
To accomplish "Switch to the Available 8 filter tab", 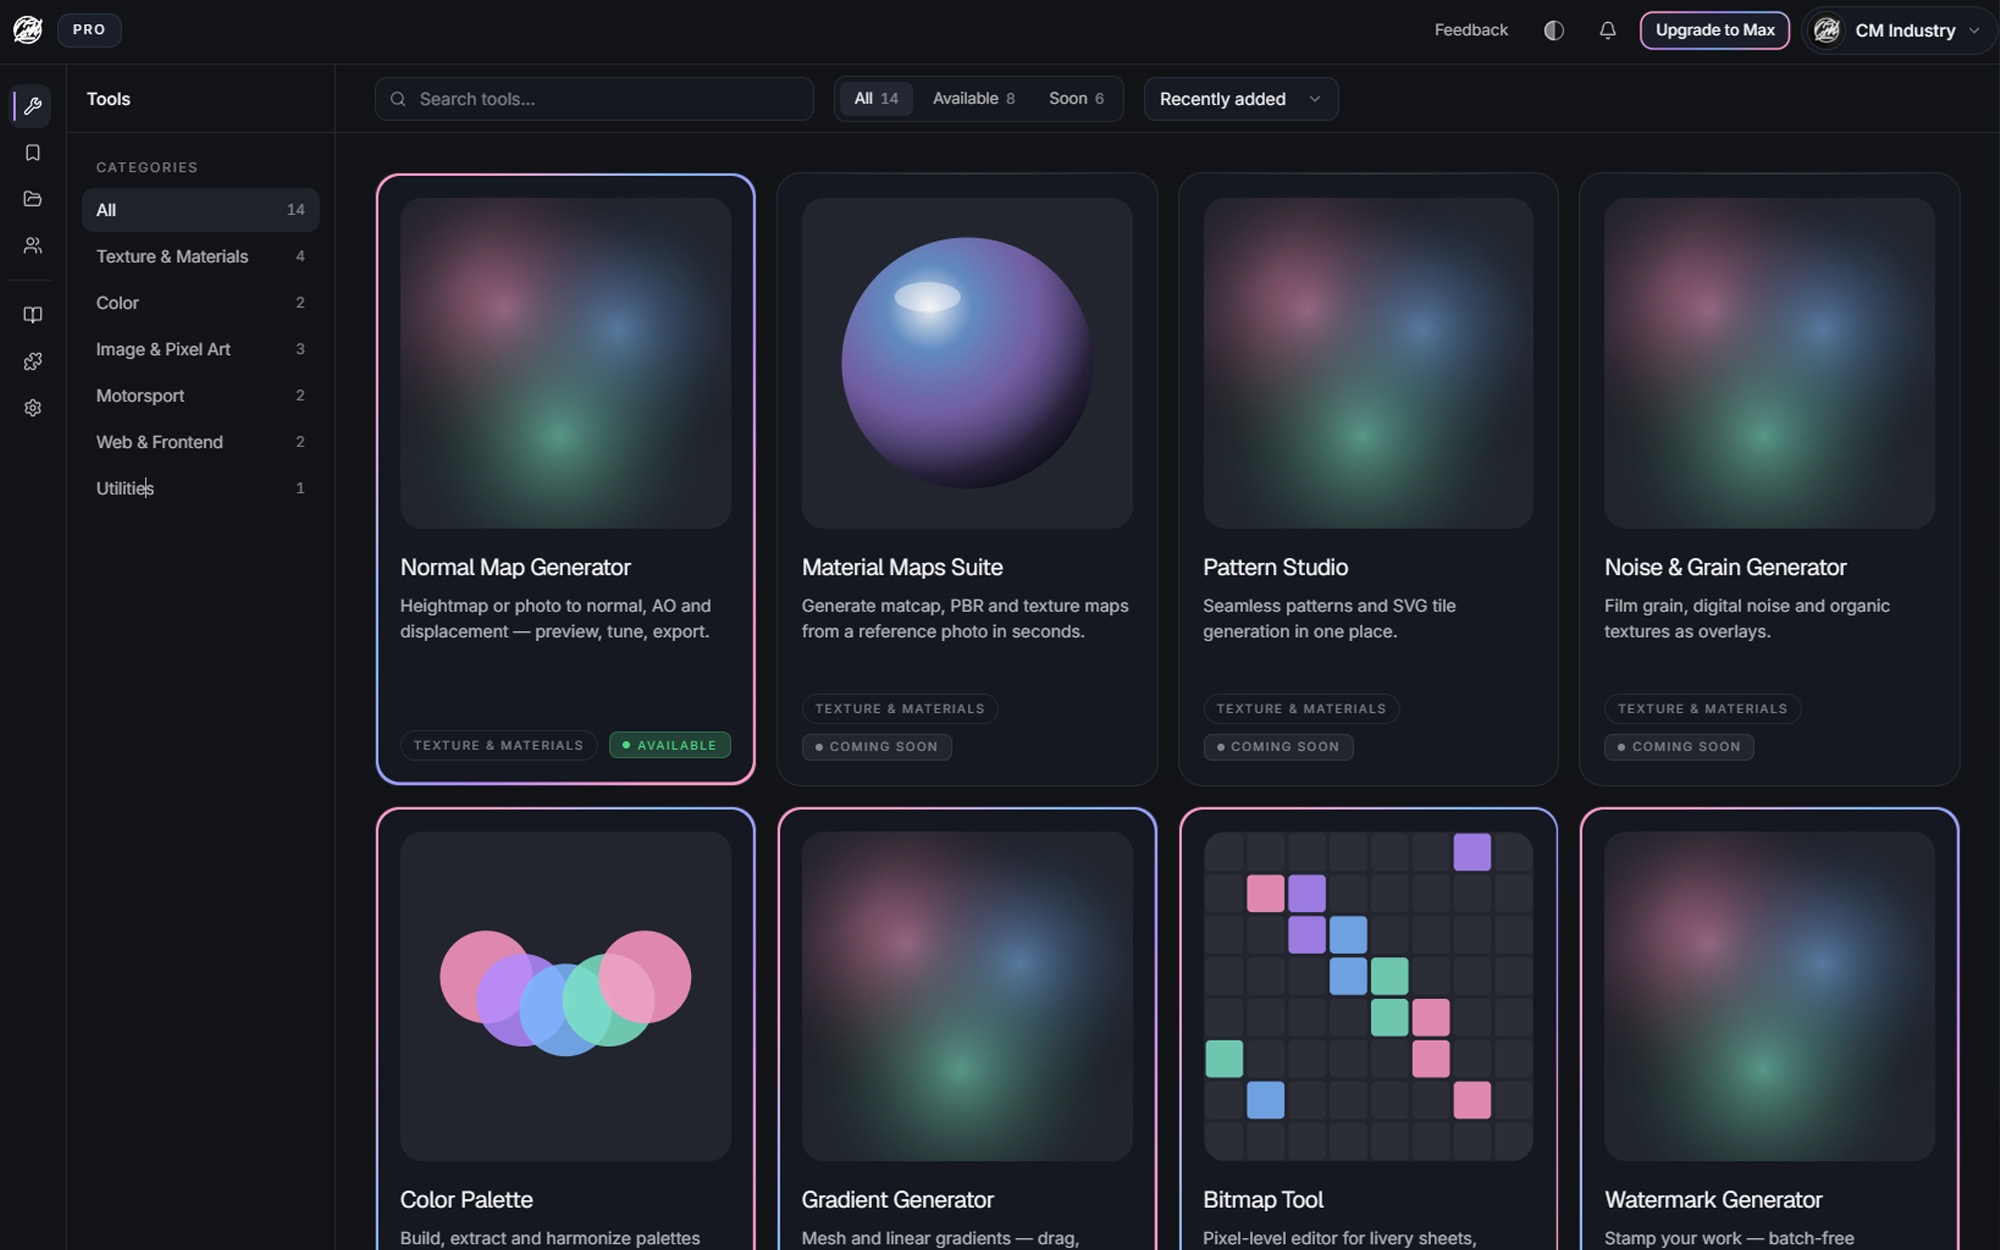I will 973,99.
